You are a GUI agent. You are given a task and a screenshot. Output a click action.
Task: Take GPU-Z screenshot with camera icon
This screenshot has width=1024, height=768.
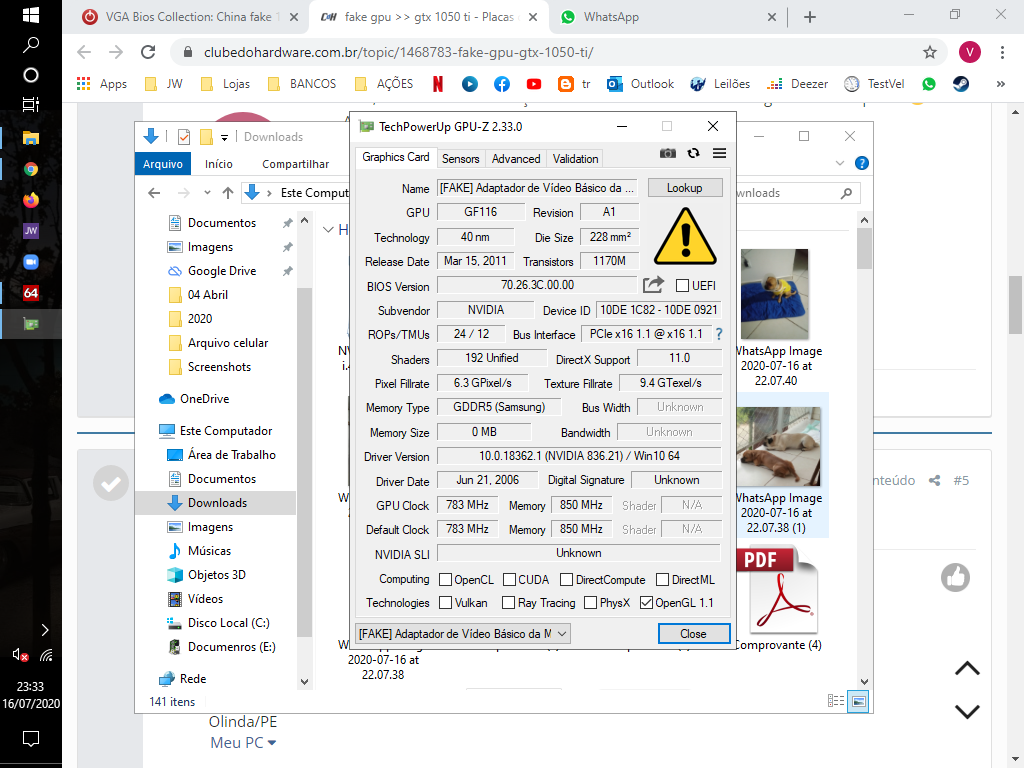[667, 153]
